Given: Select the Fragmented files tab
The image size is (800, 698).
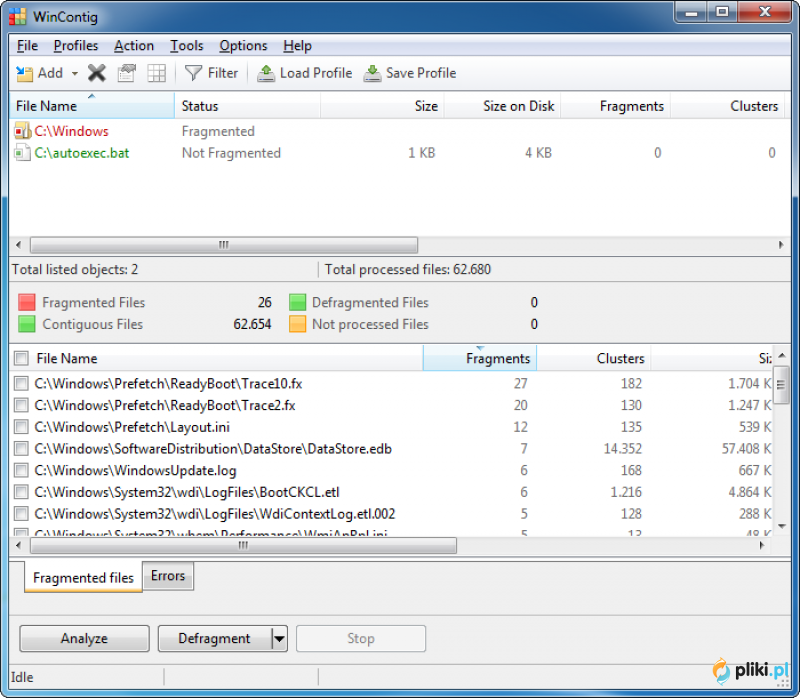Looking at the screenshot, I should [x=83, y=577].
